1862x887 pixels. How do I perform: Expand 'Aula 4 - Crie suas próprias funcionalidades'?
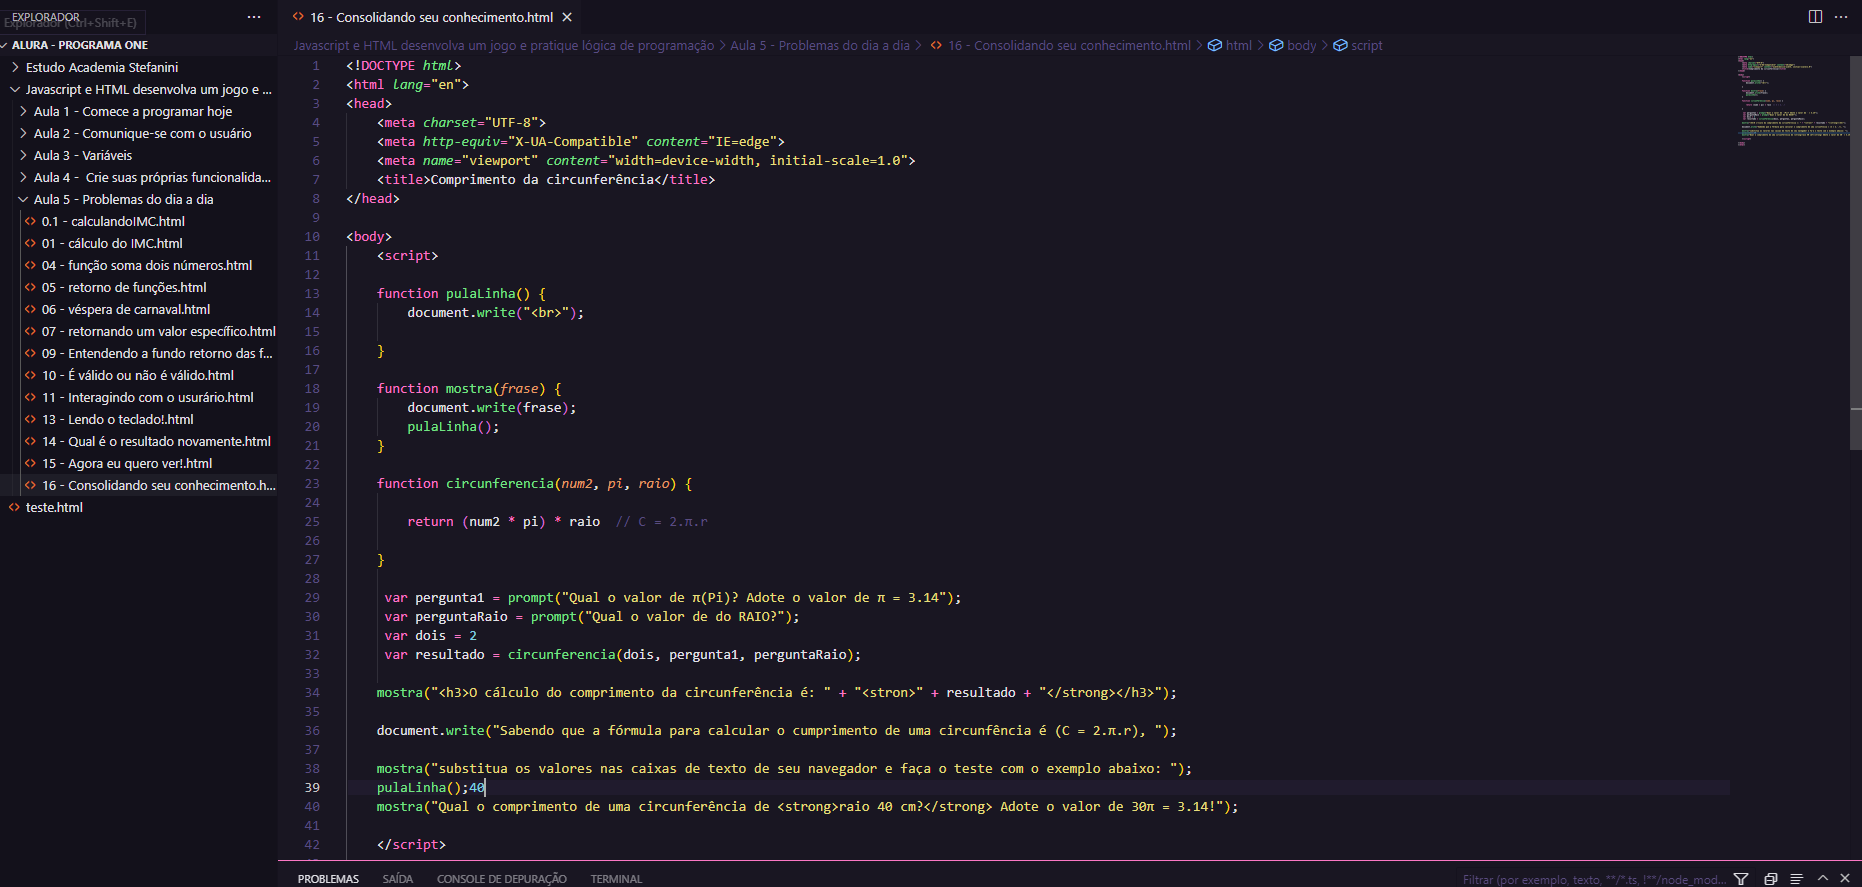coord(23,177)
